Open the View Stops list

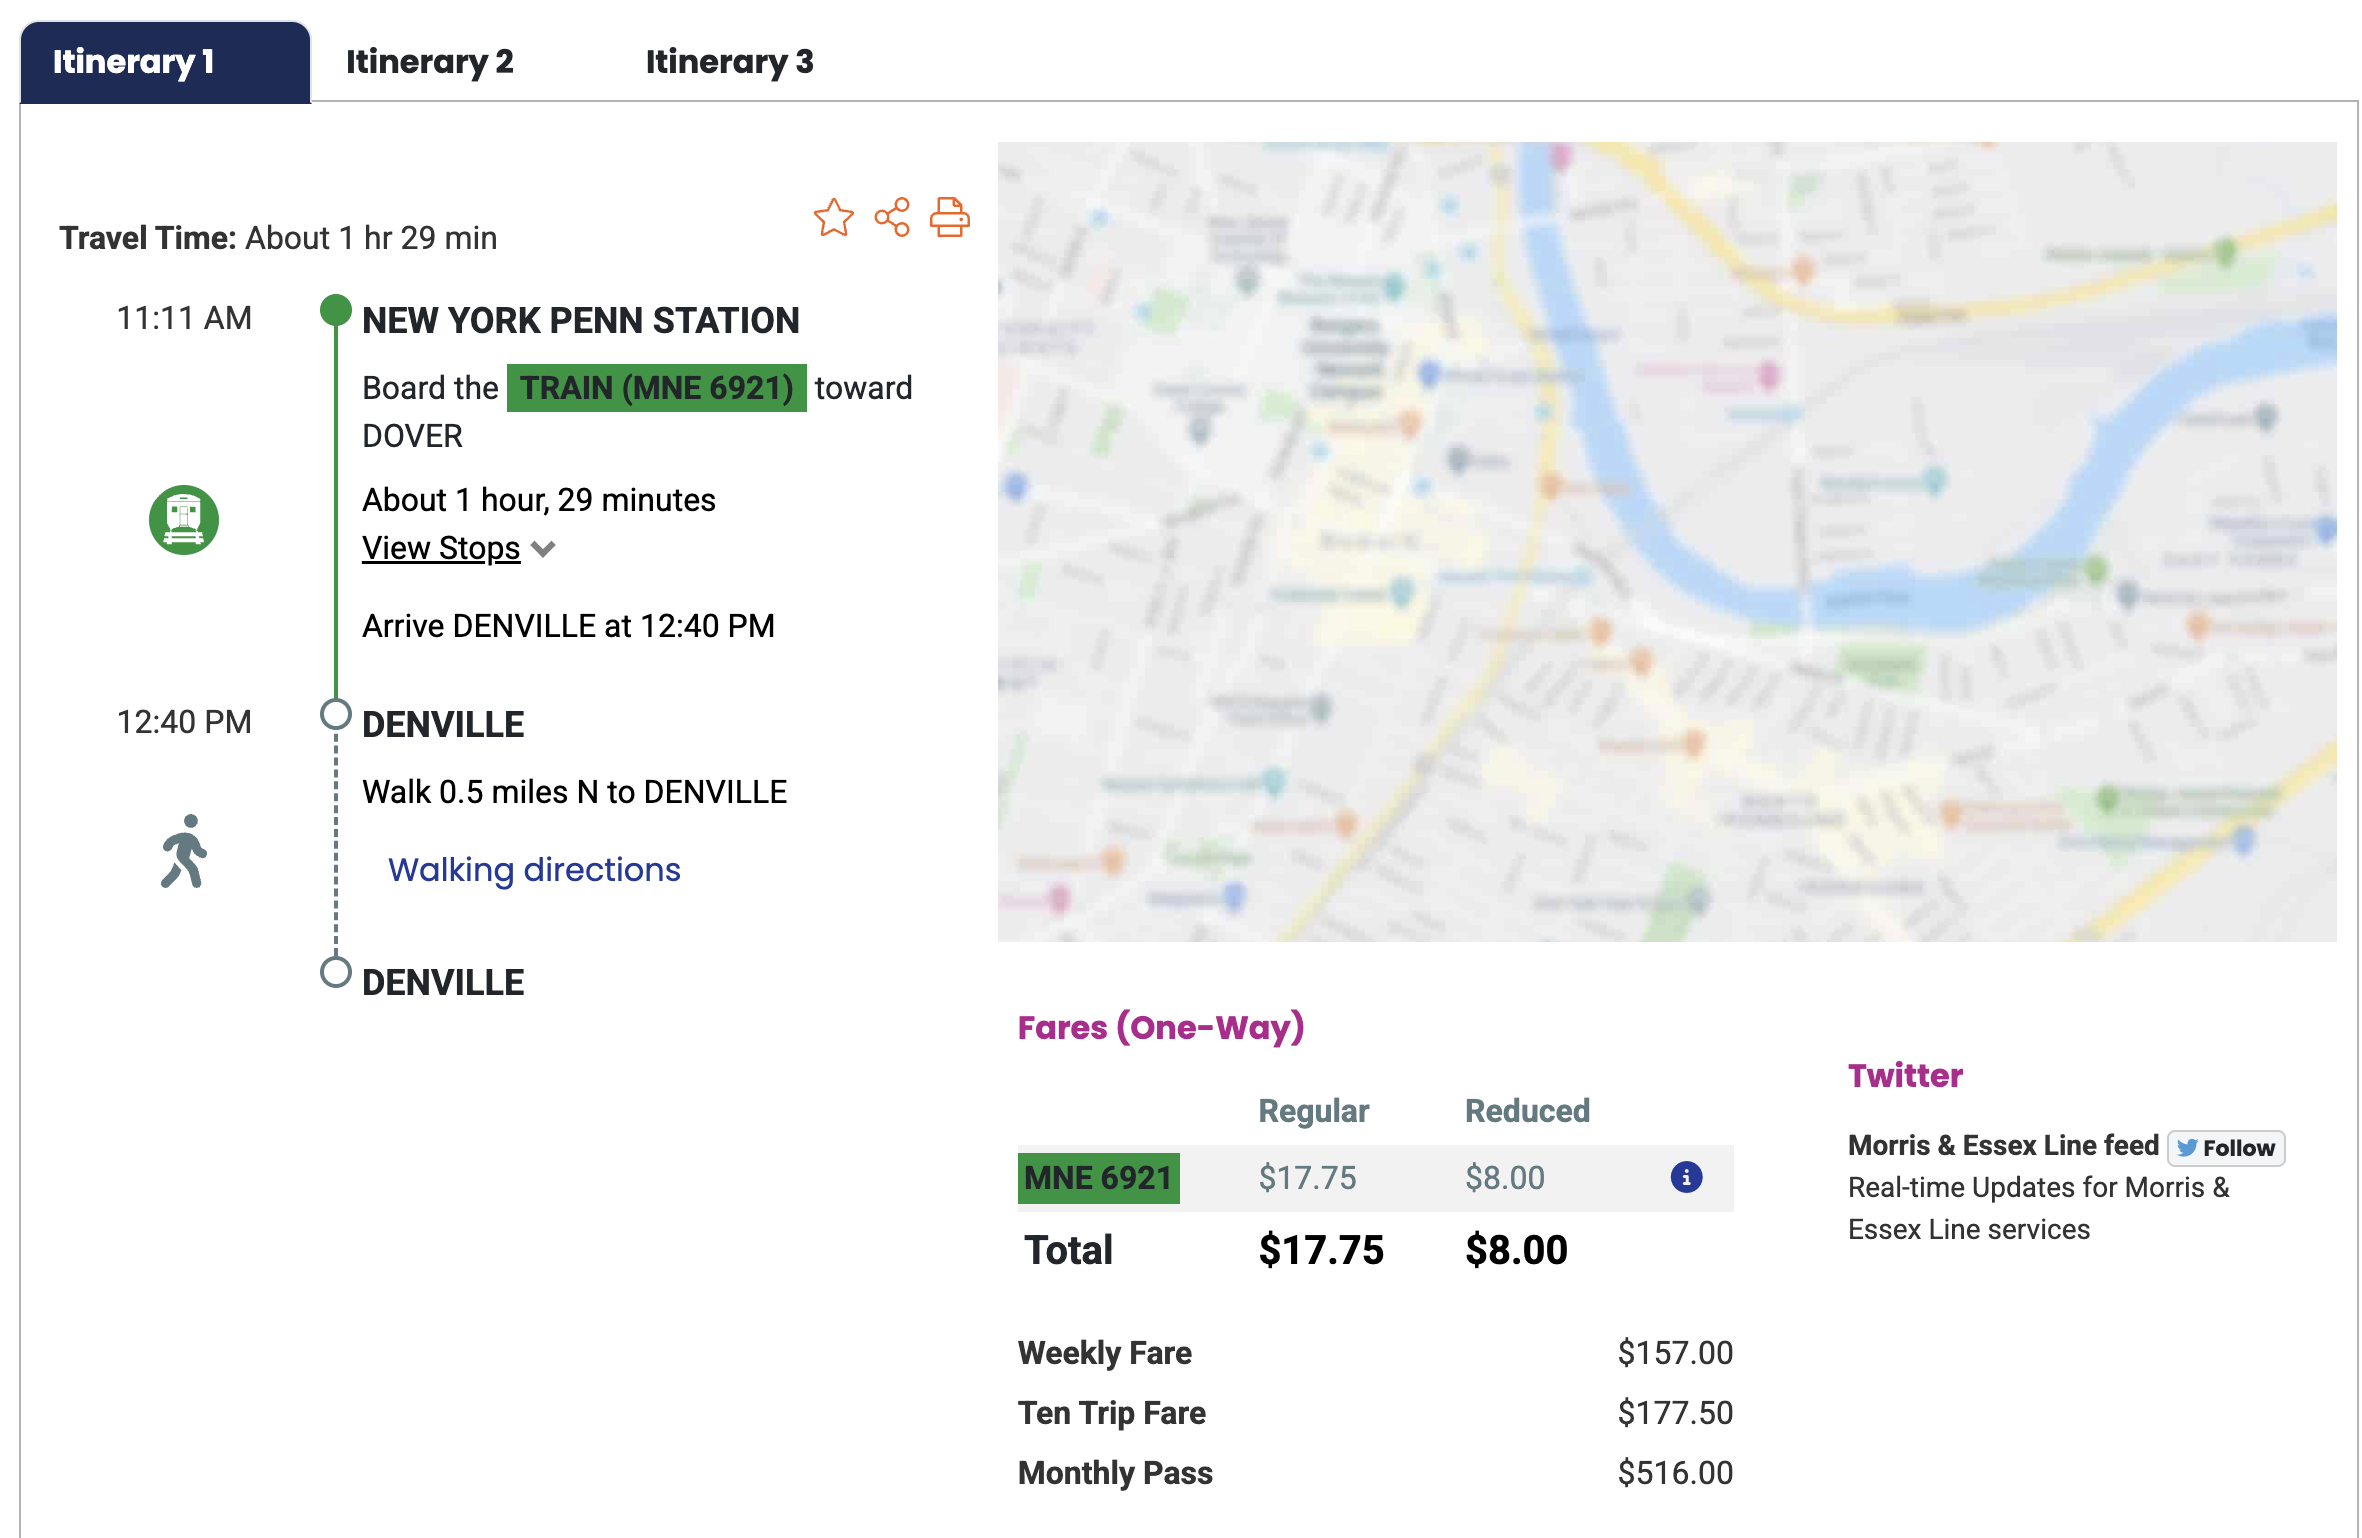[441, 548]
